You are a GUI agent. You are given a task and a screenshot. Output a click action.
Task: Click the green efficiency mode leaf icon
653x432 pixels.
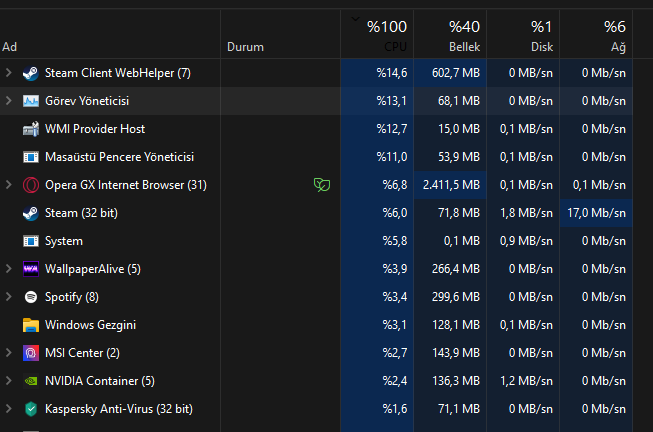pyautogui.click(x=322, y=185)
